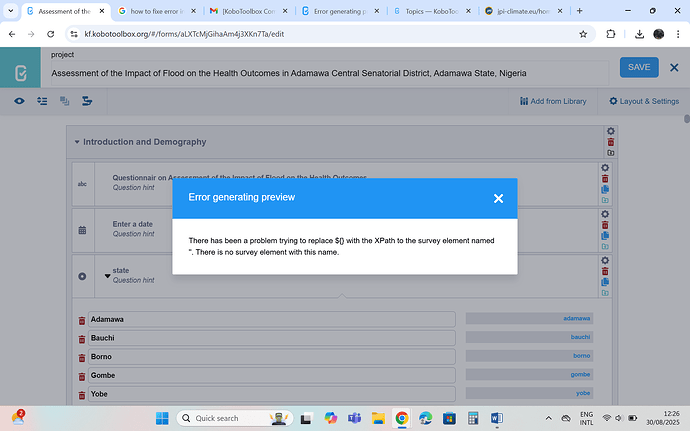Click the Enter a date question label

[x=132, y=224]
